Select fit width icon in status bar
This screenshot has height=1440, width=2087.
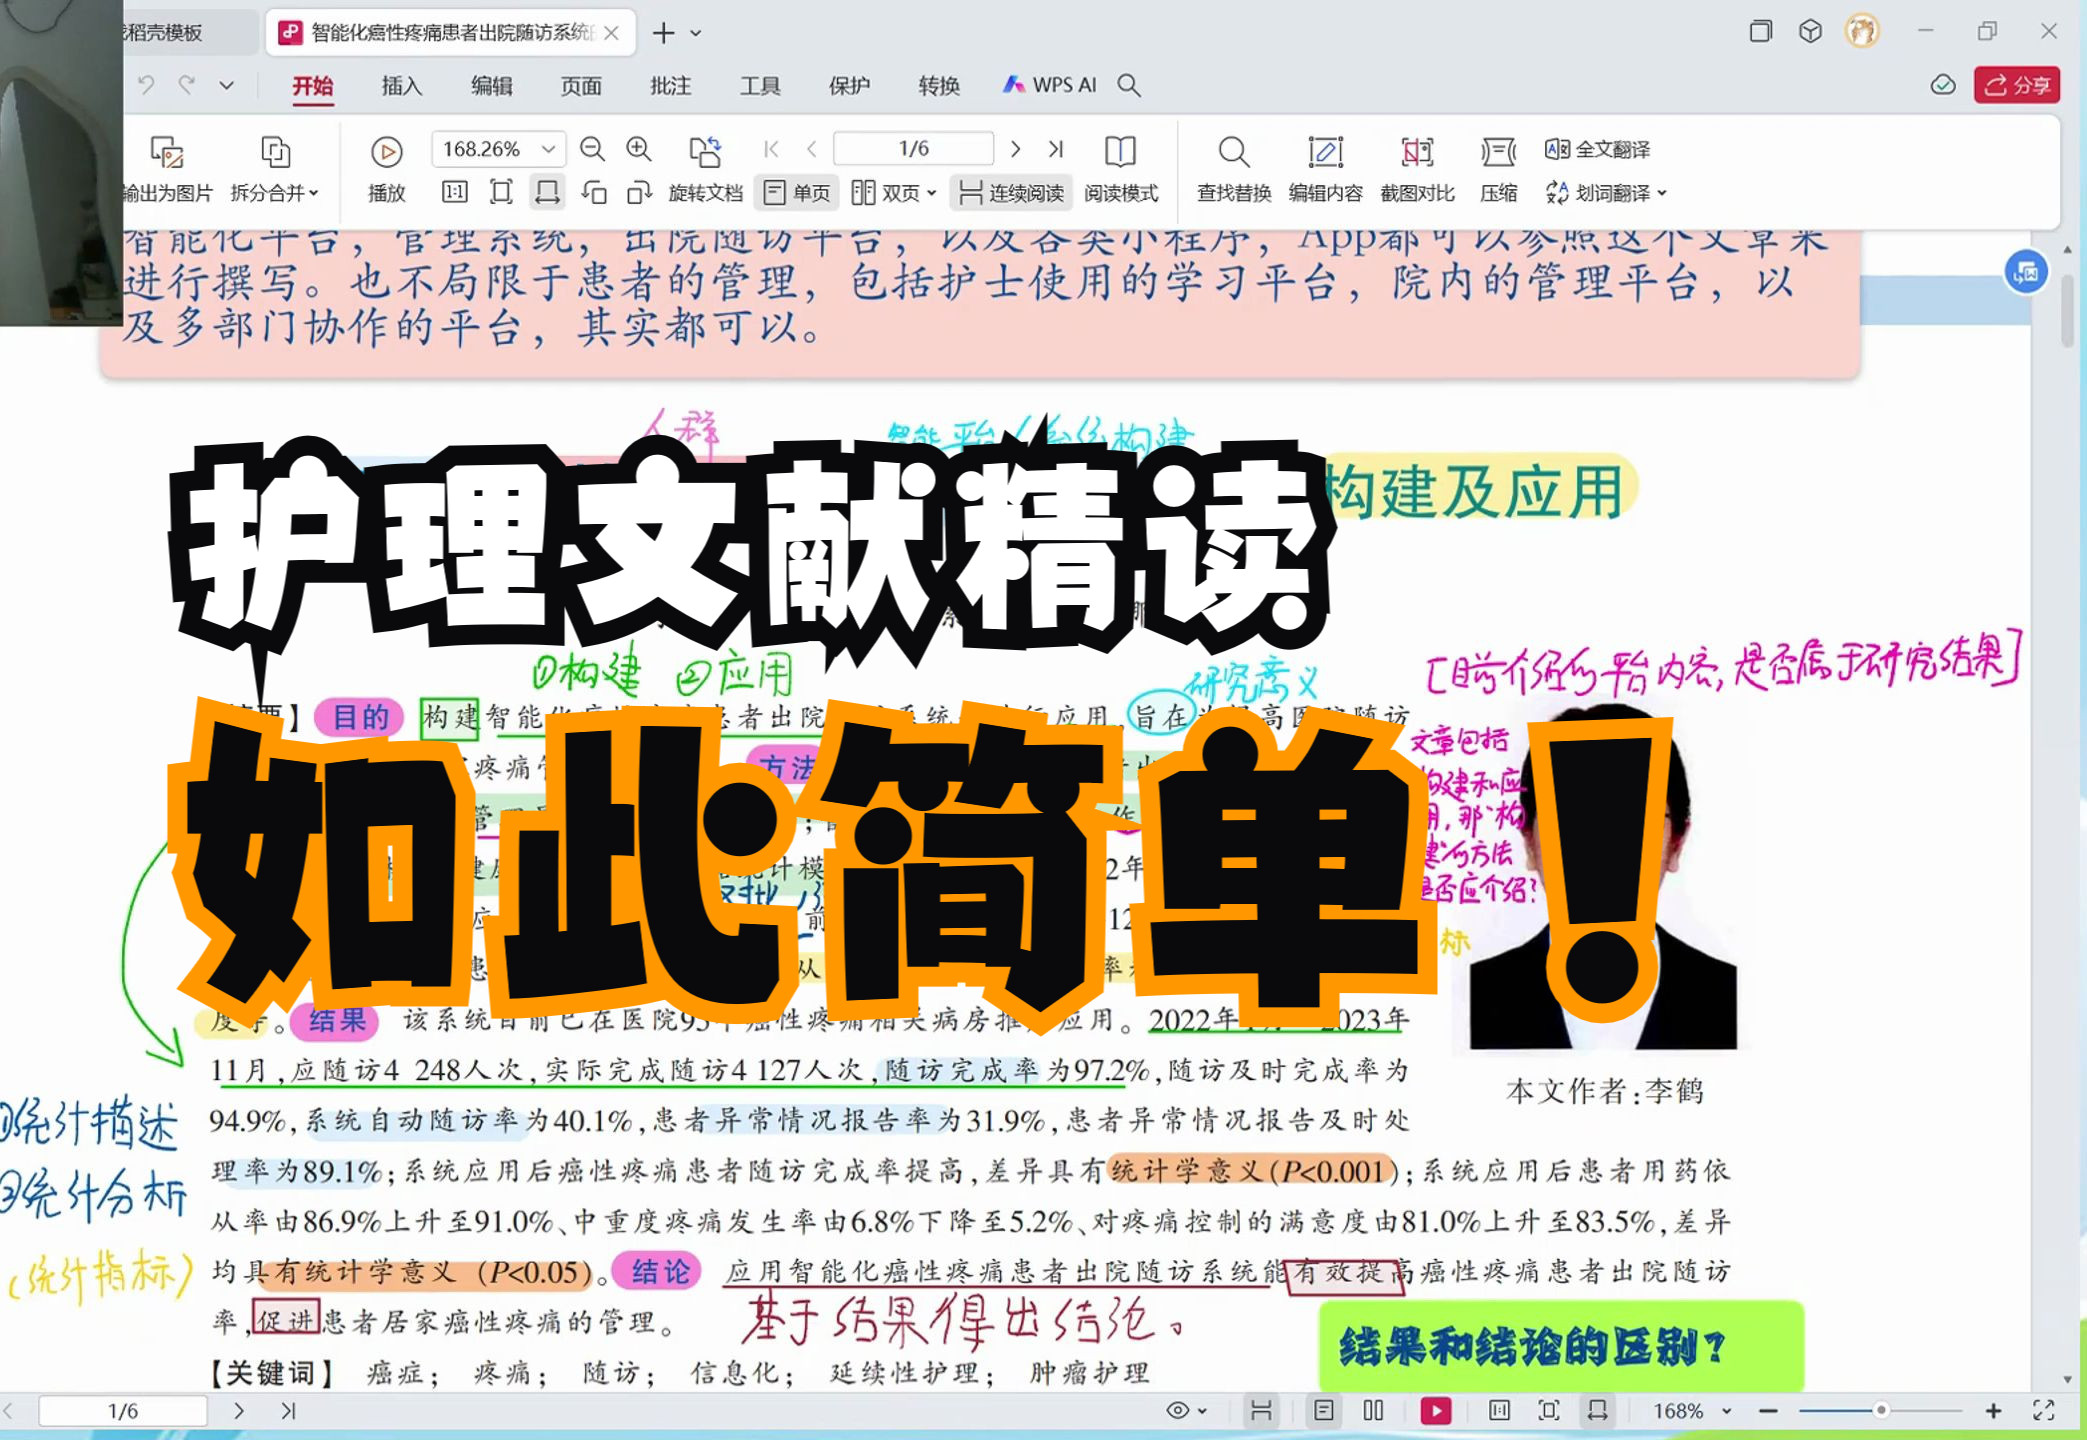tap(1598, 1411)
